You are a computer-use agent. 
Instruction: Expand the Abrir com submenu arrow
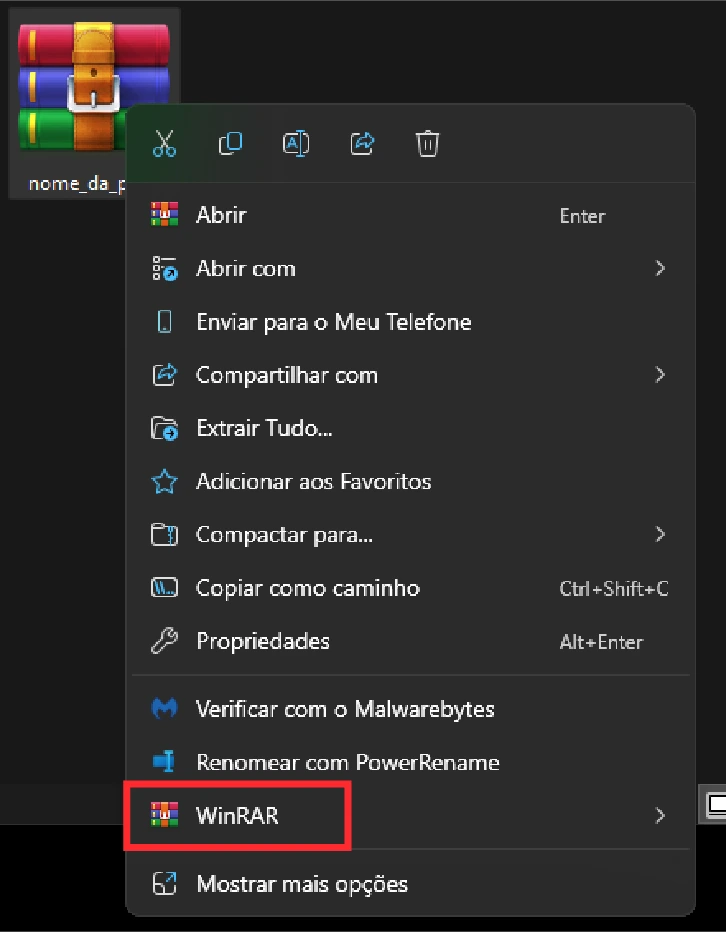click(x=659, y=268)
